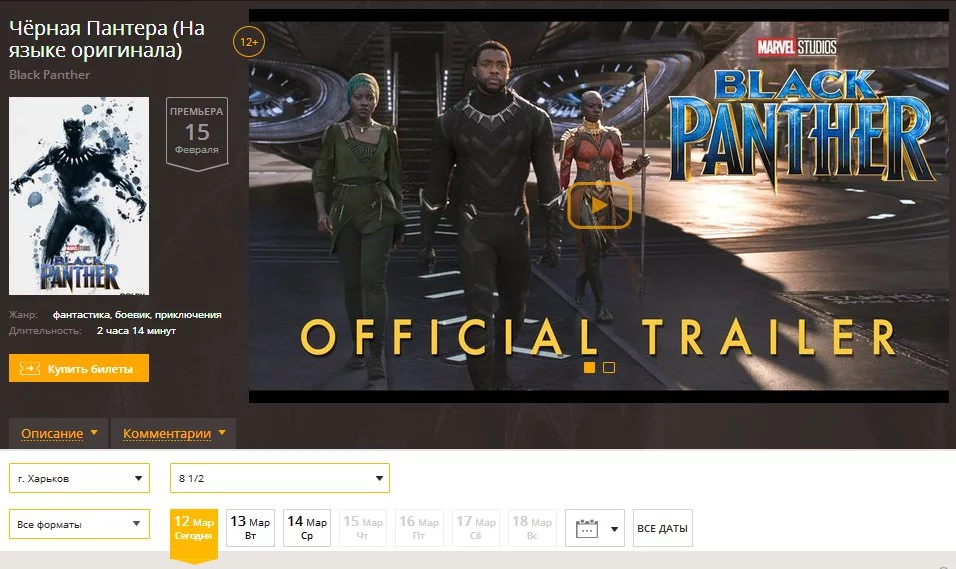Click the 12+ age rating badge
Image resolution: width=956 pixels, height=569 pixels.
249,42
